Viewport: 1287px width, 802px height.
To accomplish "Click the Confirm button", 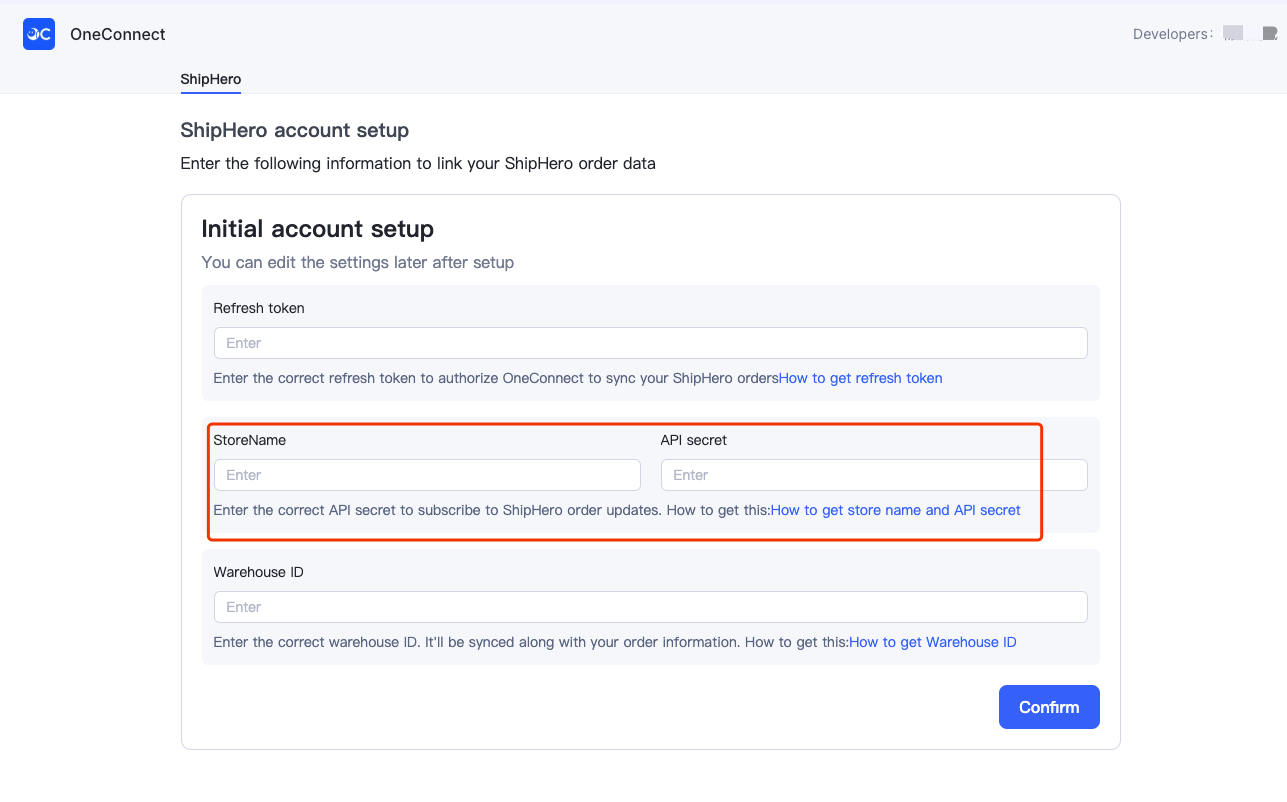I will (x=1049, y=707).
